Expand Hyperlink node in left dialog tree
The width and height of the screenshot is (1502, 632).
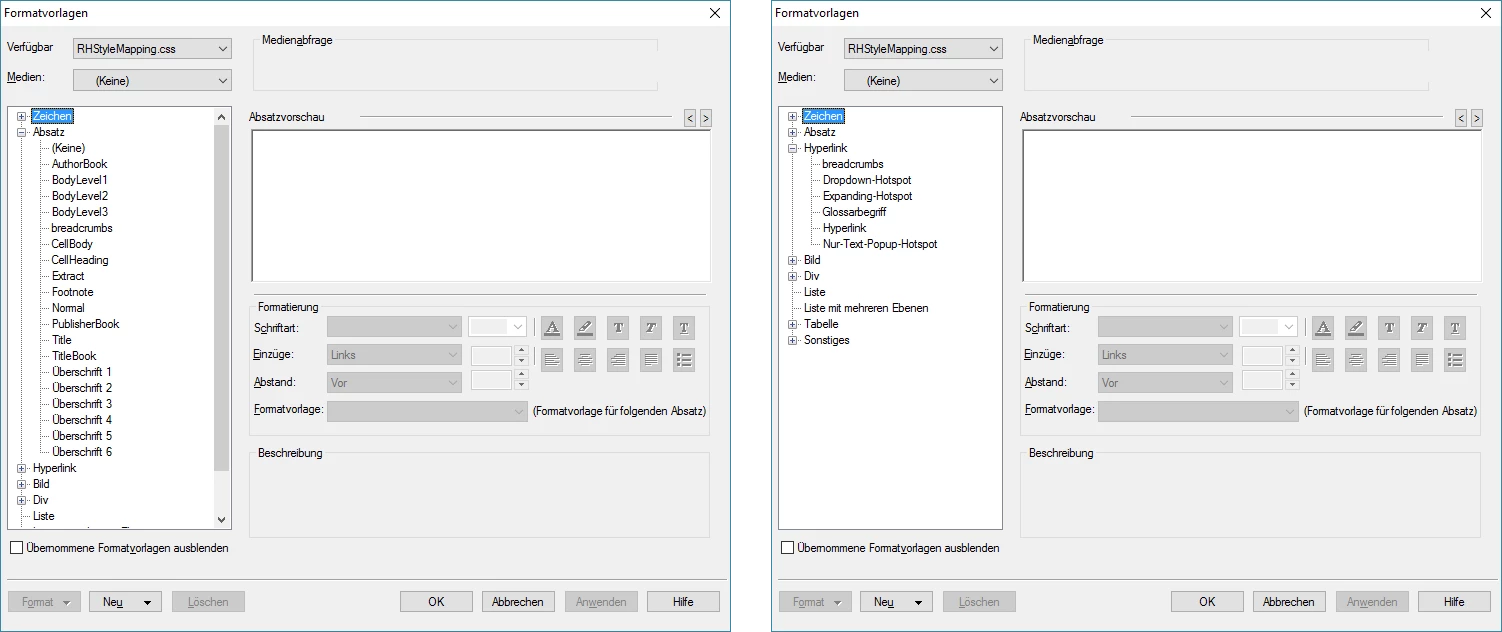coord(22,468)
